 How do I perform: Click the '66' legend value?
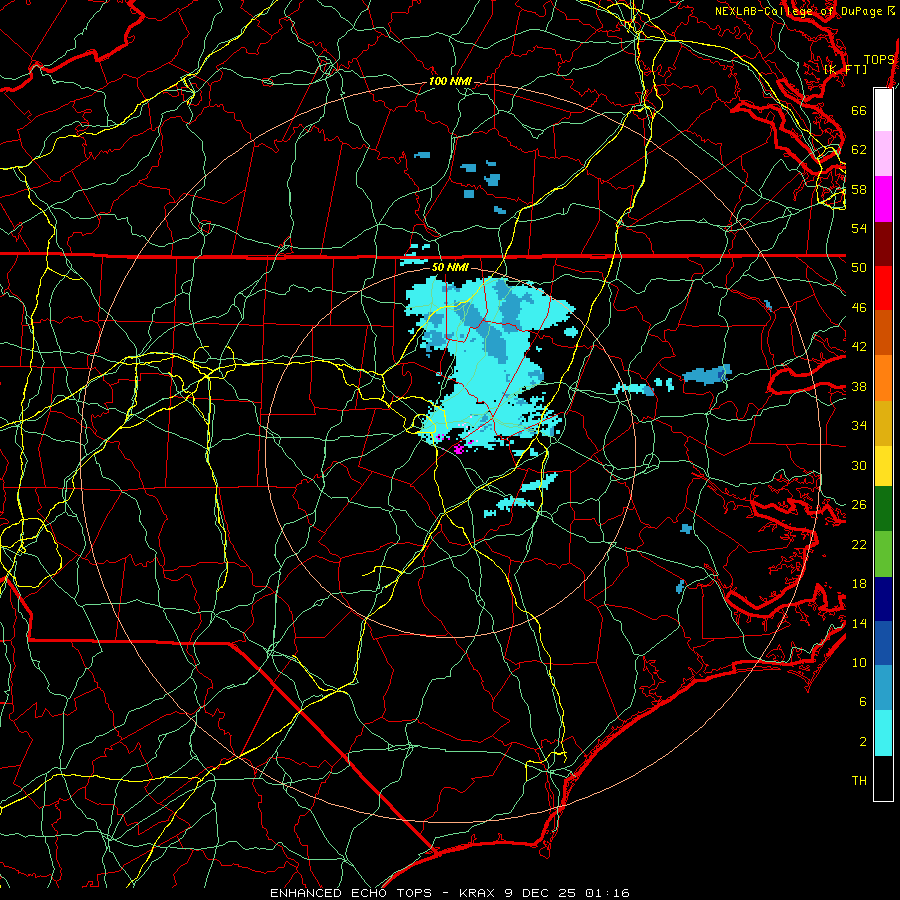click(x=859, y=111)
